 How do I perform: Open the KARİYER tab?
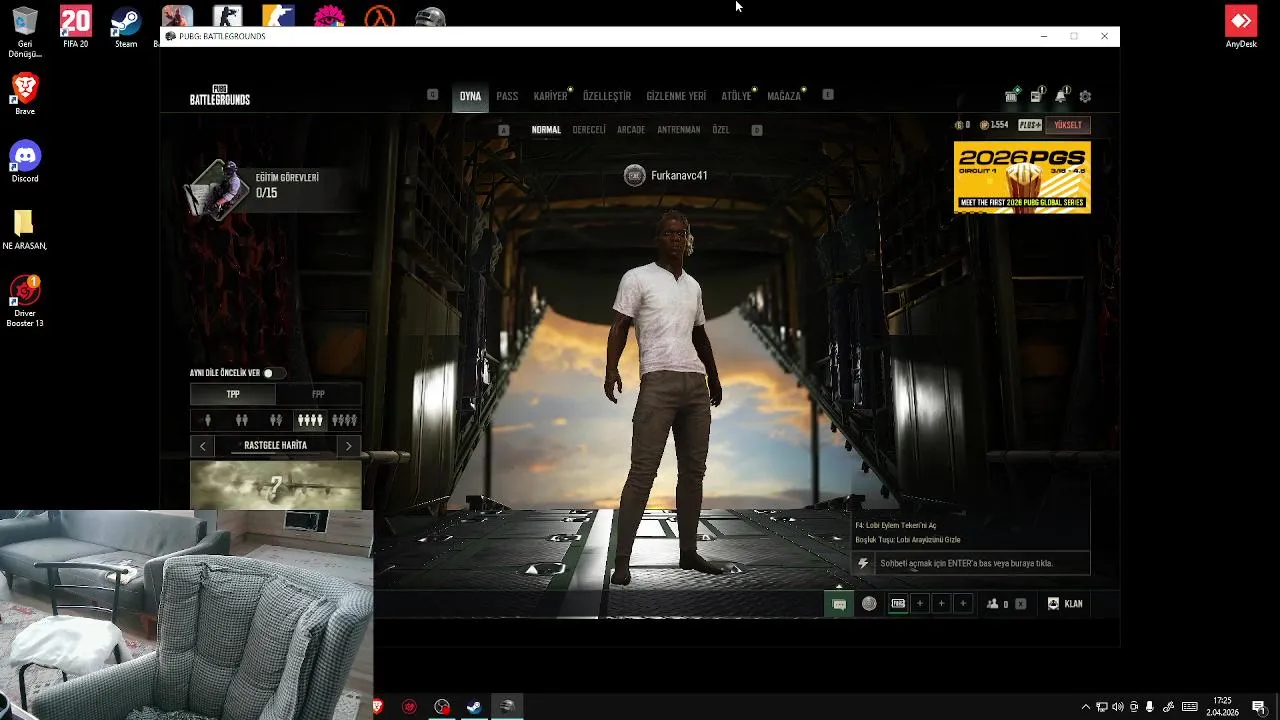click(x=550, y=96)
